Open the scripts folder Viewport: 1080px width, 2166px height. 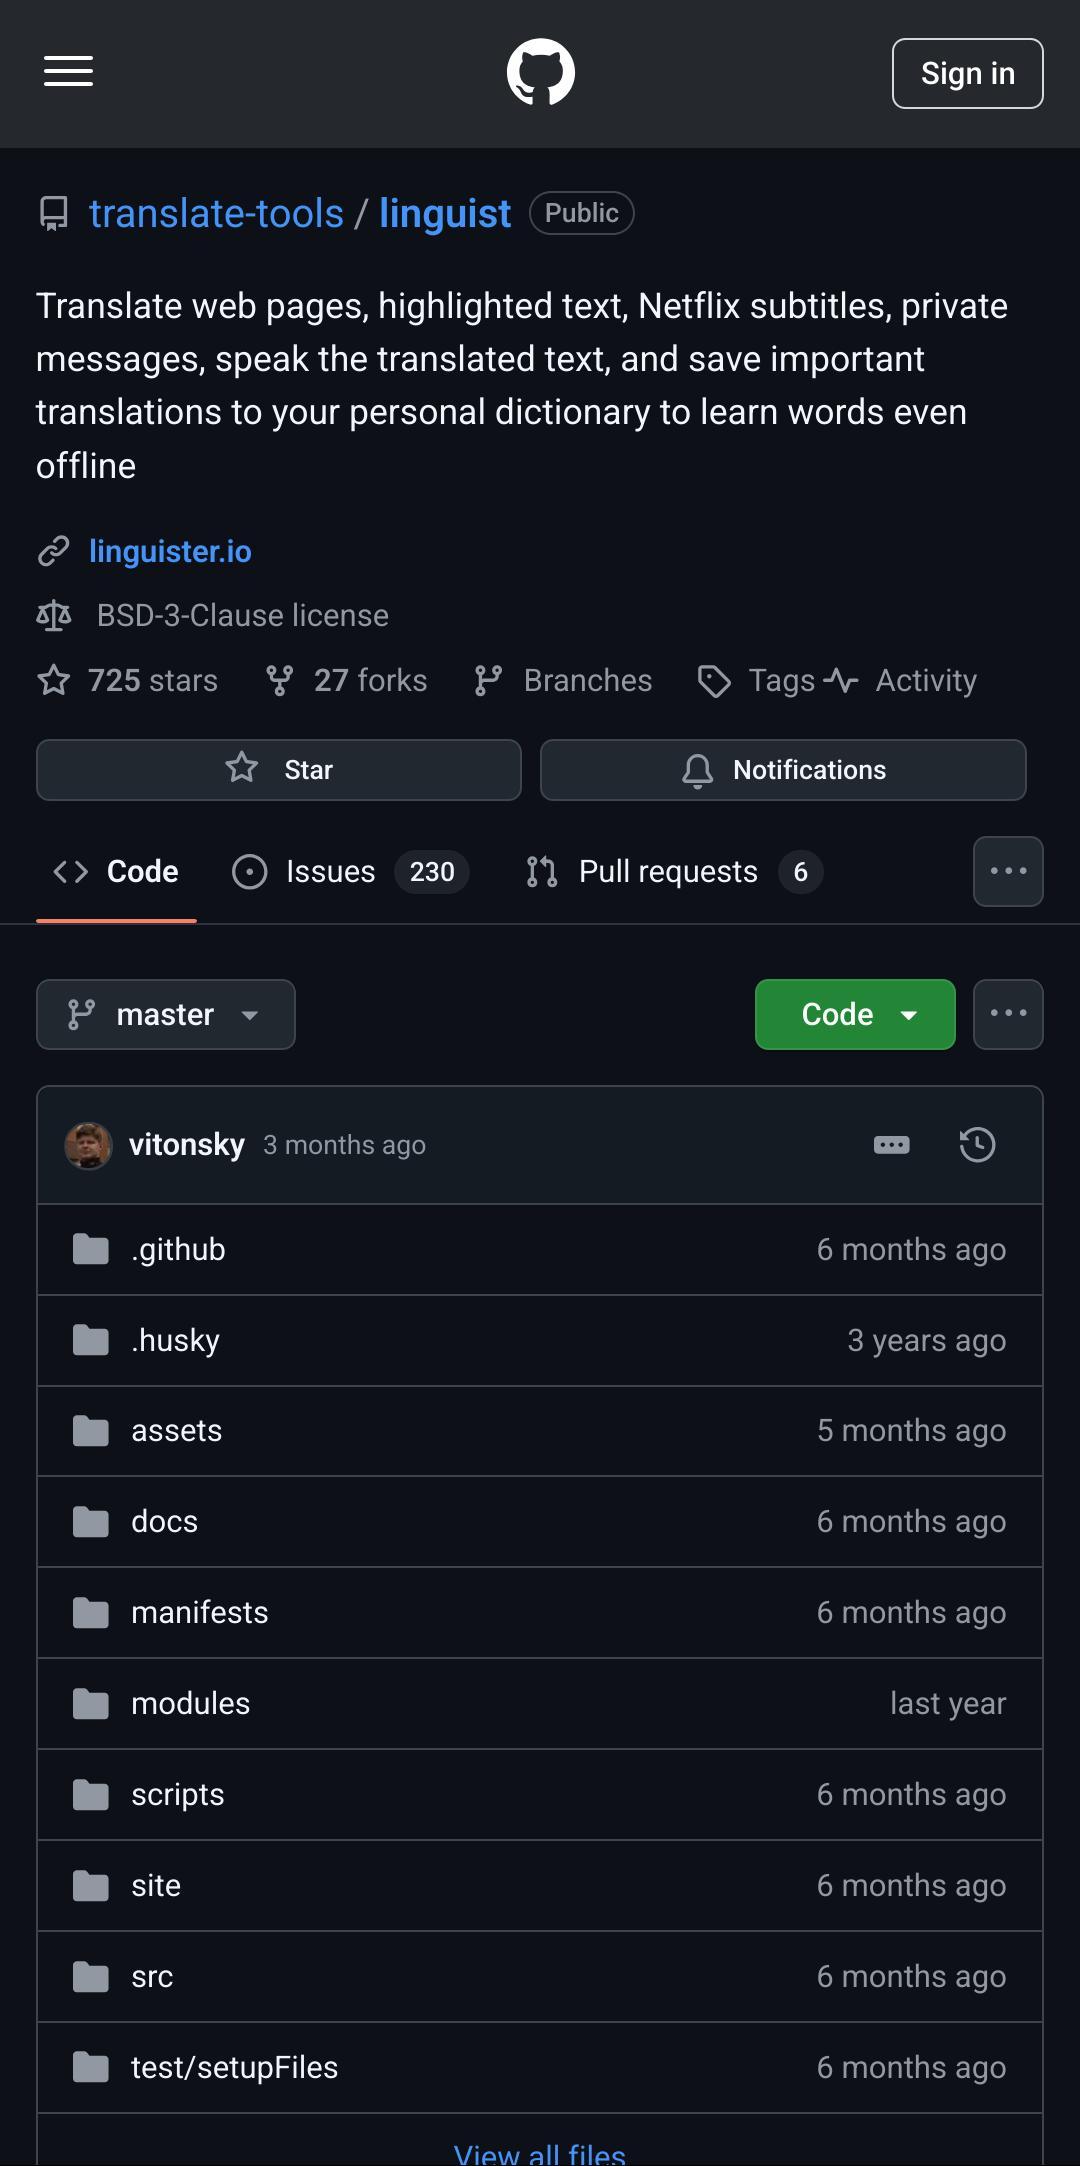click(177, 1795)
